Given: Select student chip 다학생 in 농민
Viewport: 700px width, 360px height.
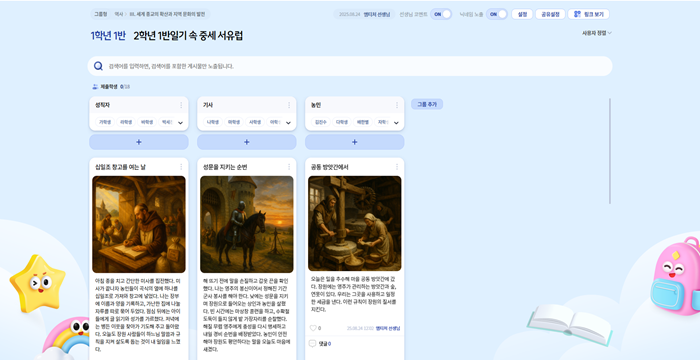Looking at the screenshot, I should pyautogui.click(x=342, y=122).
